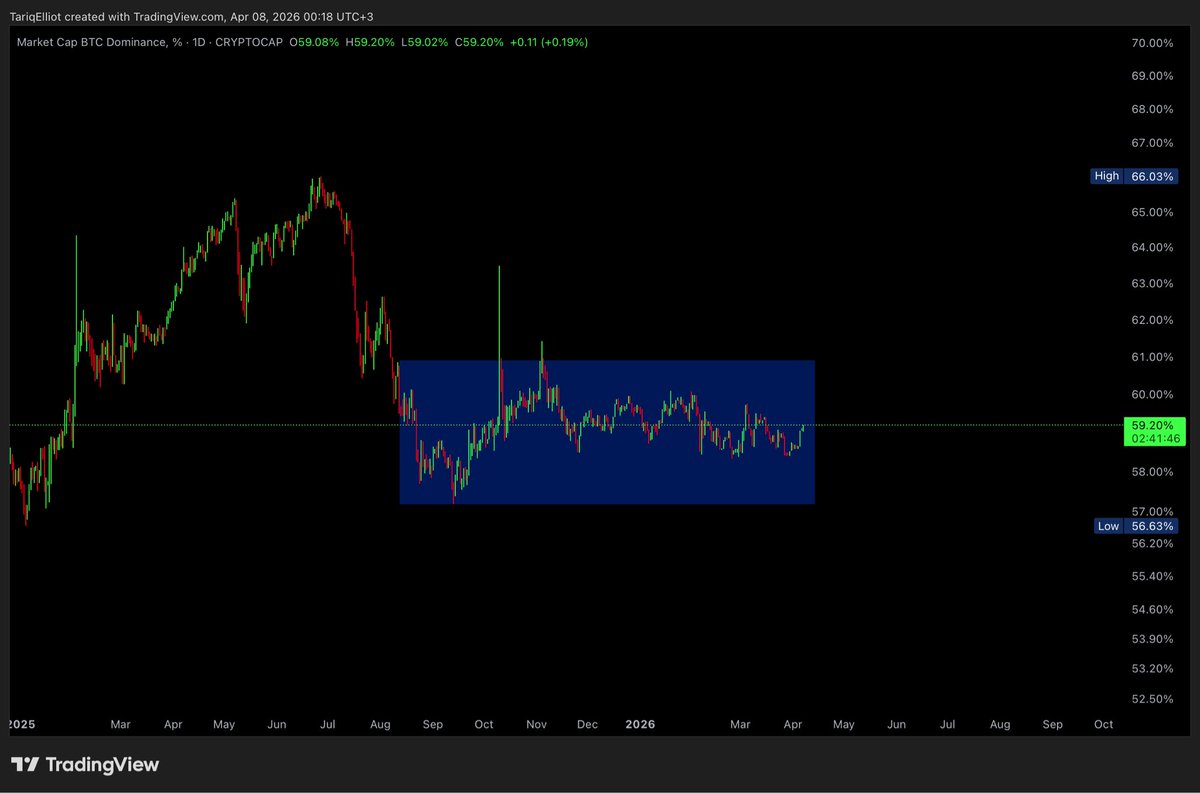Click the 65.00% price axis label
Image resolution: width=1200 pixels, height=793 pixels.
(x=1151, y=212)
